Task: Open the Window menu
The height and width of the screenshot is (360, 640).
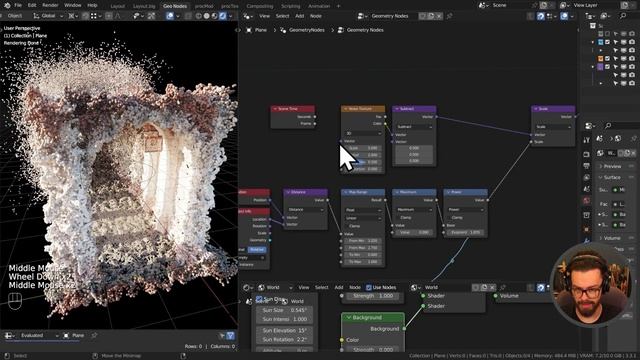Action: coord(73,5)
